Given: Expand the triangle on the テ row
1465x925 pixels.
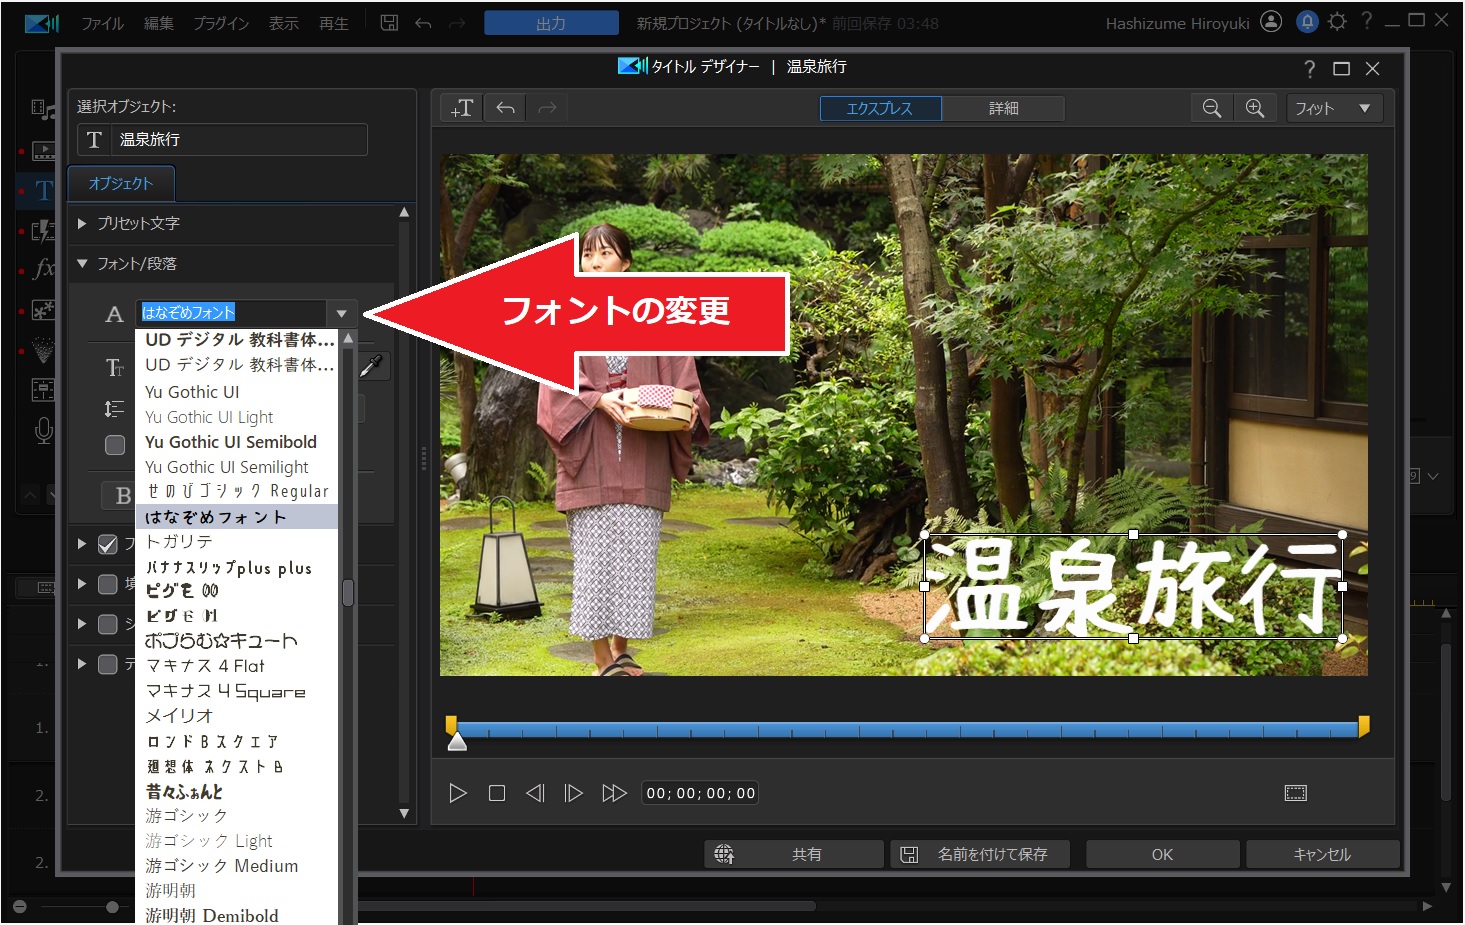Looking at the screenshot, I should pyautogui.click(x=82, y=664).
